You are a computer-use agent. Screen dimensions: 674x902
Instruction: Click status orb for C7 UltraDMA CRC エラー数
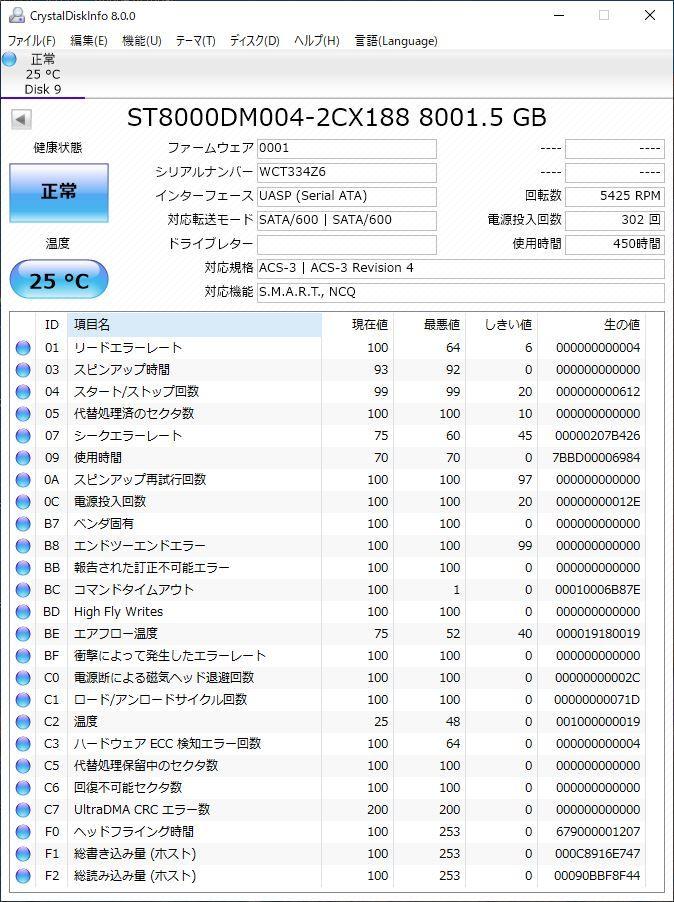[x=23, y=809]
